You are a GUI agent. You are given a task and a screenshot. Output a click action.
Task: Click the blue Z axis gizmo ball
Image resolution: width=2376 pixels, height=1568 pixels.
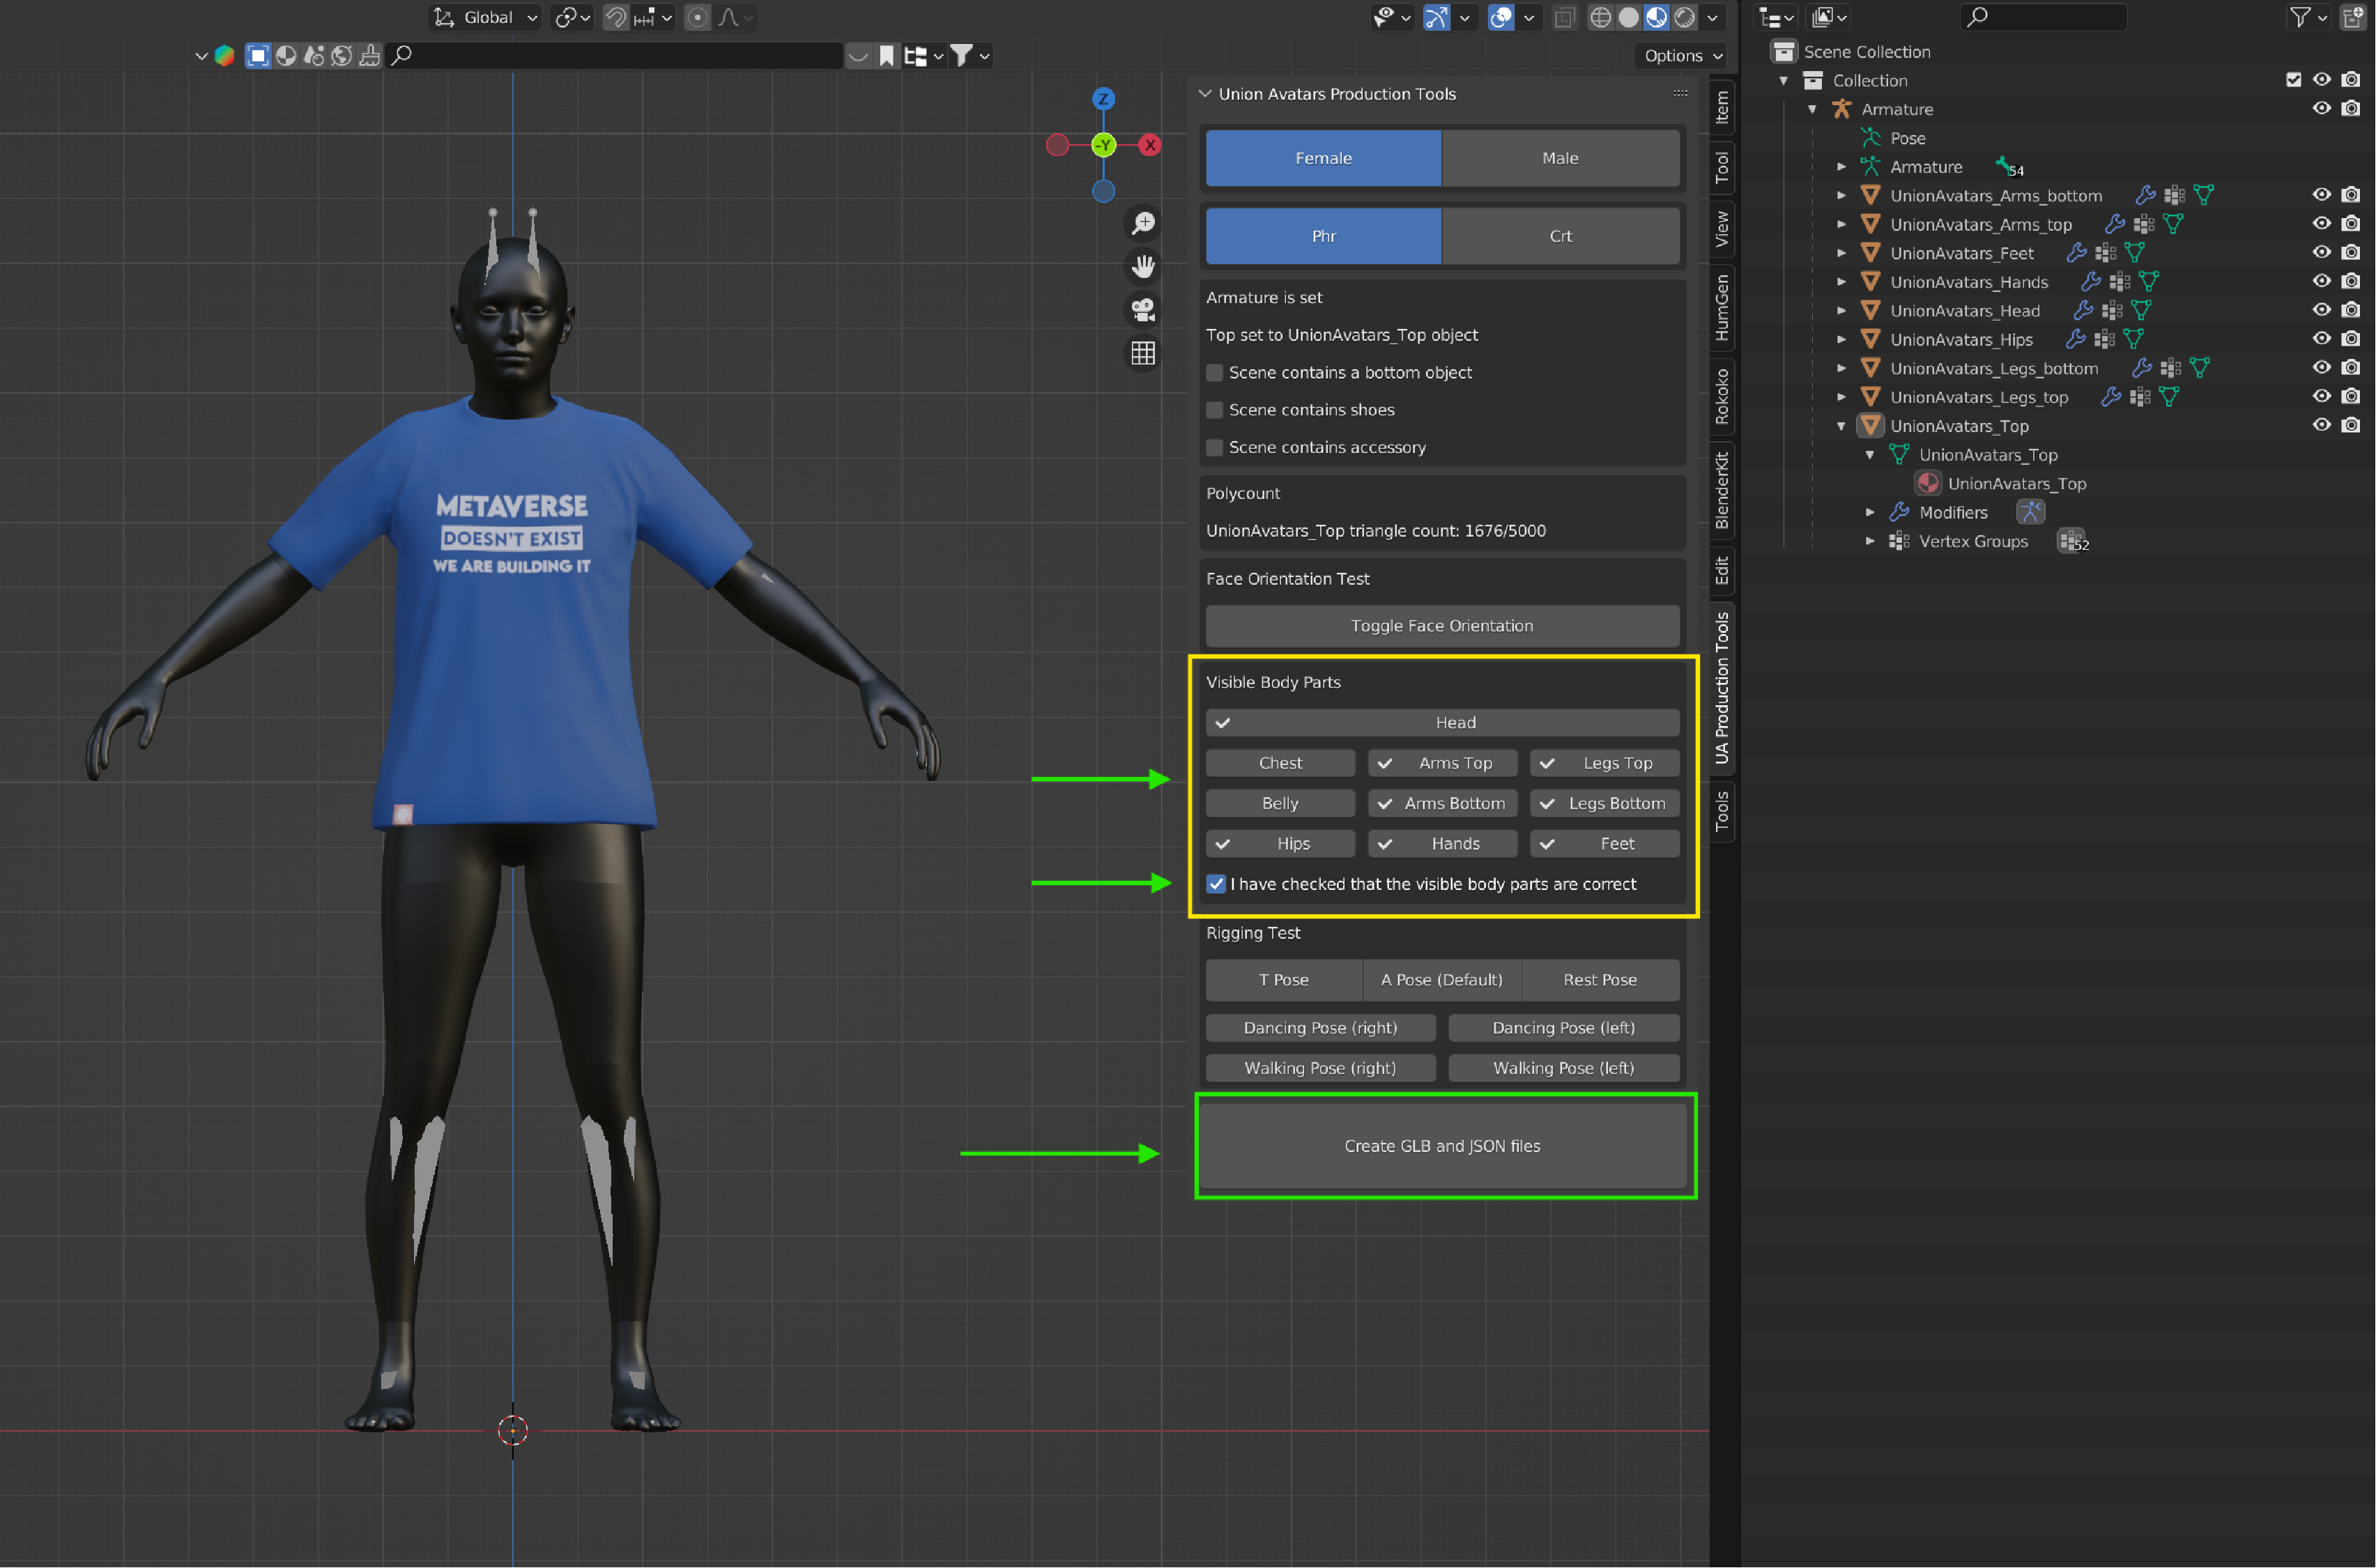1103,98
